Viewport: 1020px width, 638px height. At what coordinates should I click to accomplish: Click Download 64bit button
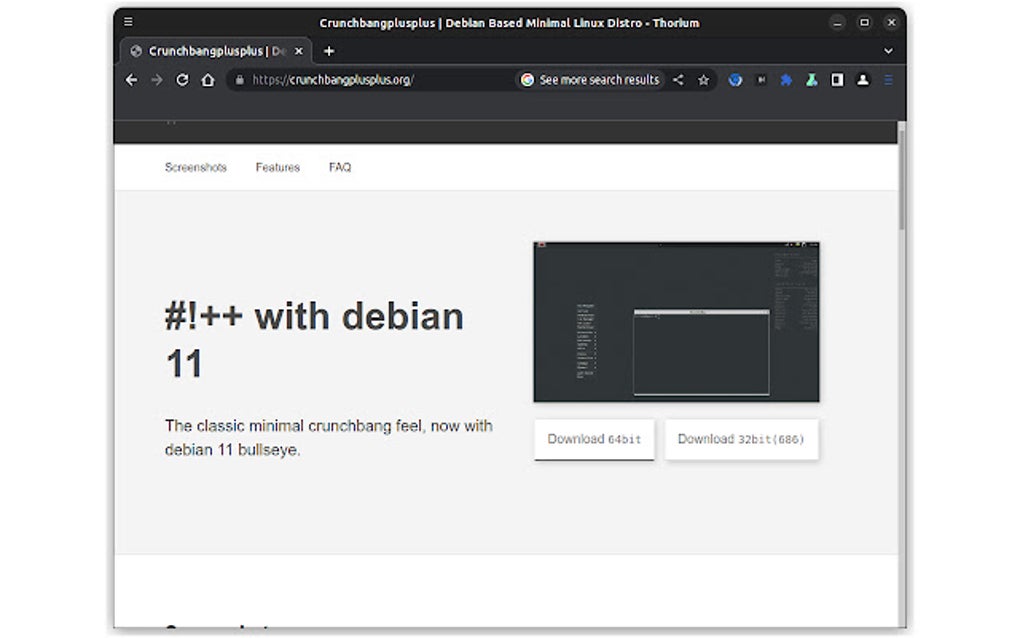coord(593,439)
